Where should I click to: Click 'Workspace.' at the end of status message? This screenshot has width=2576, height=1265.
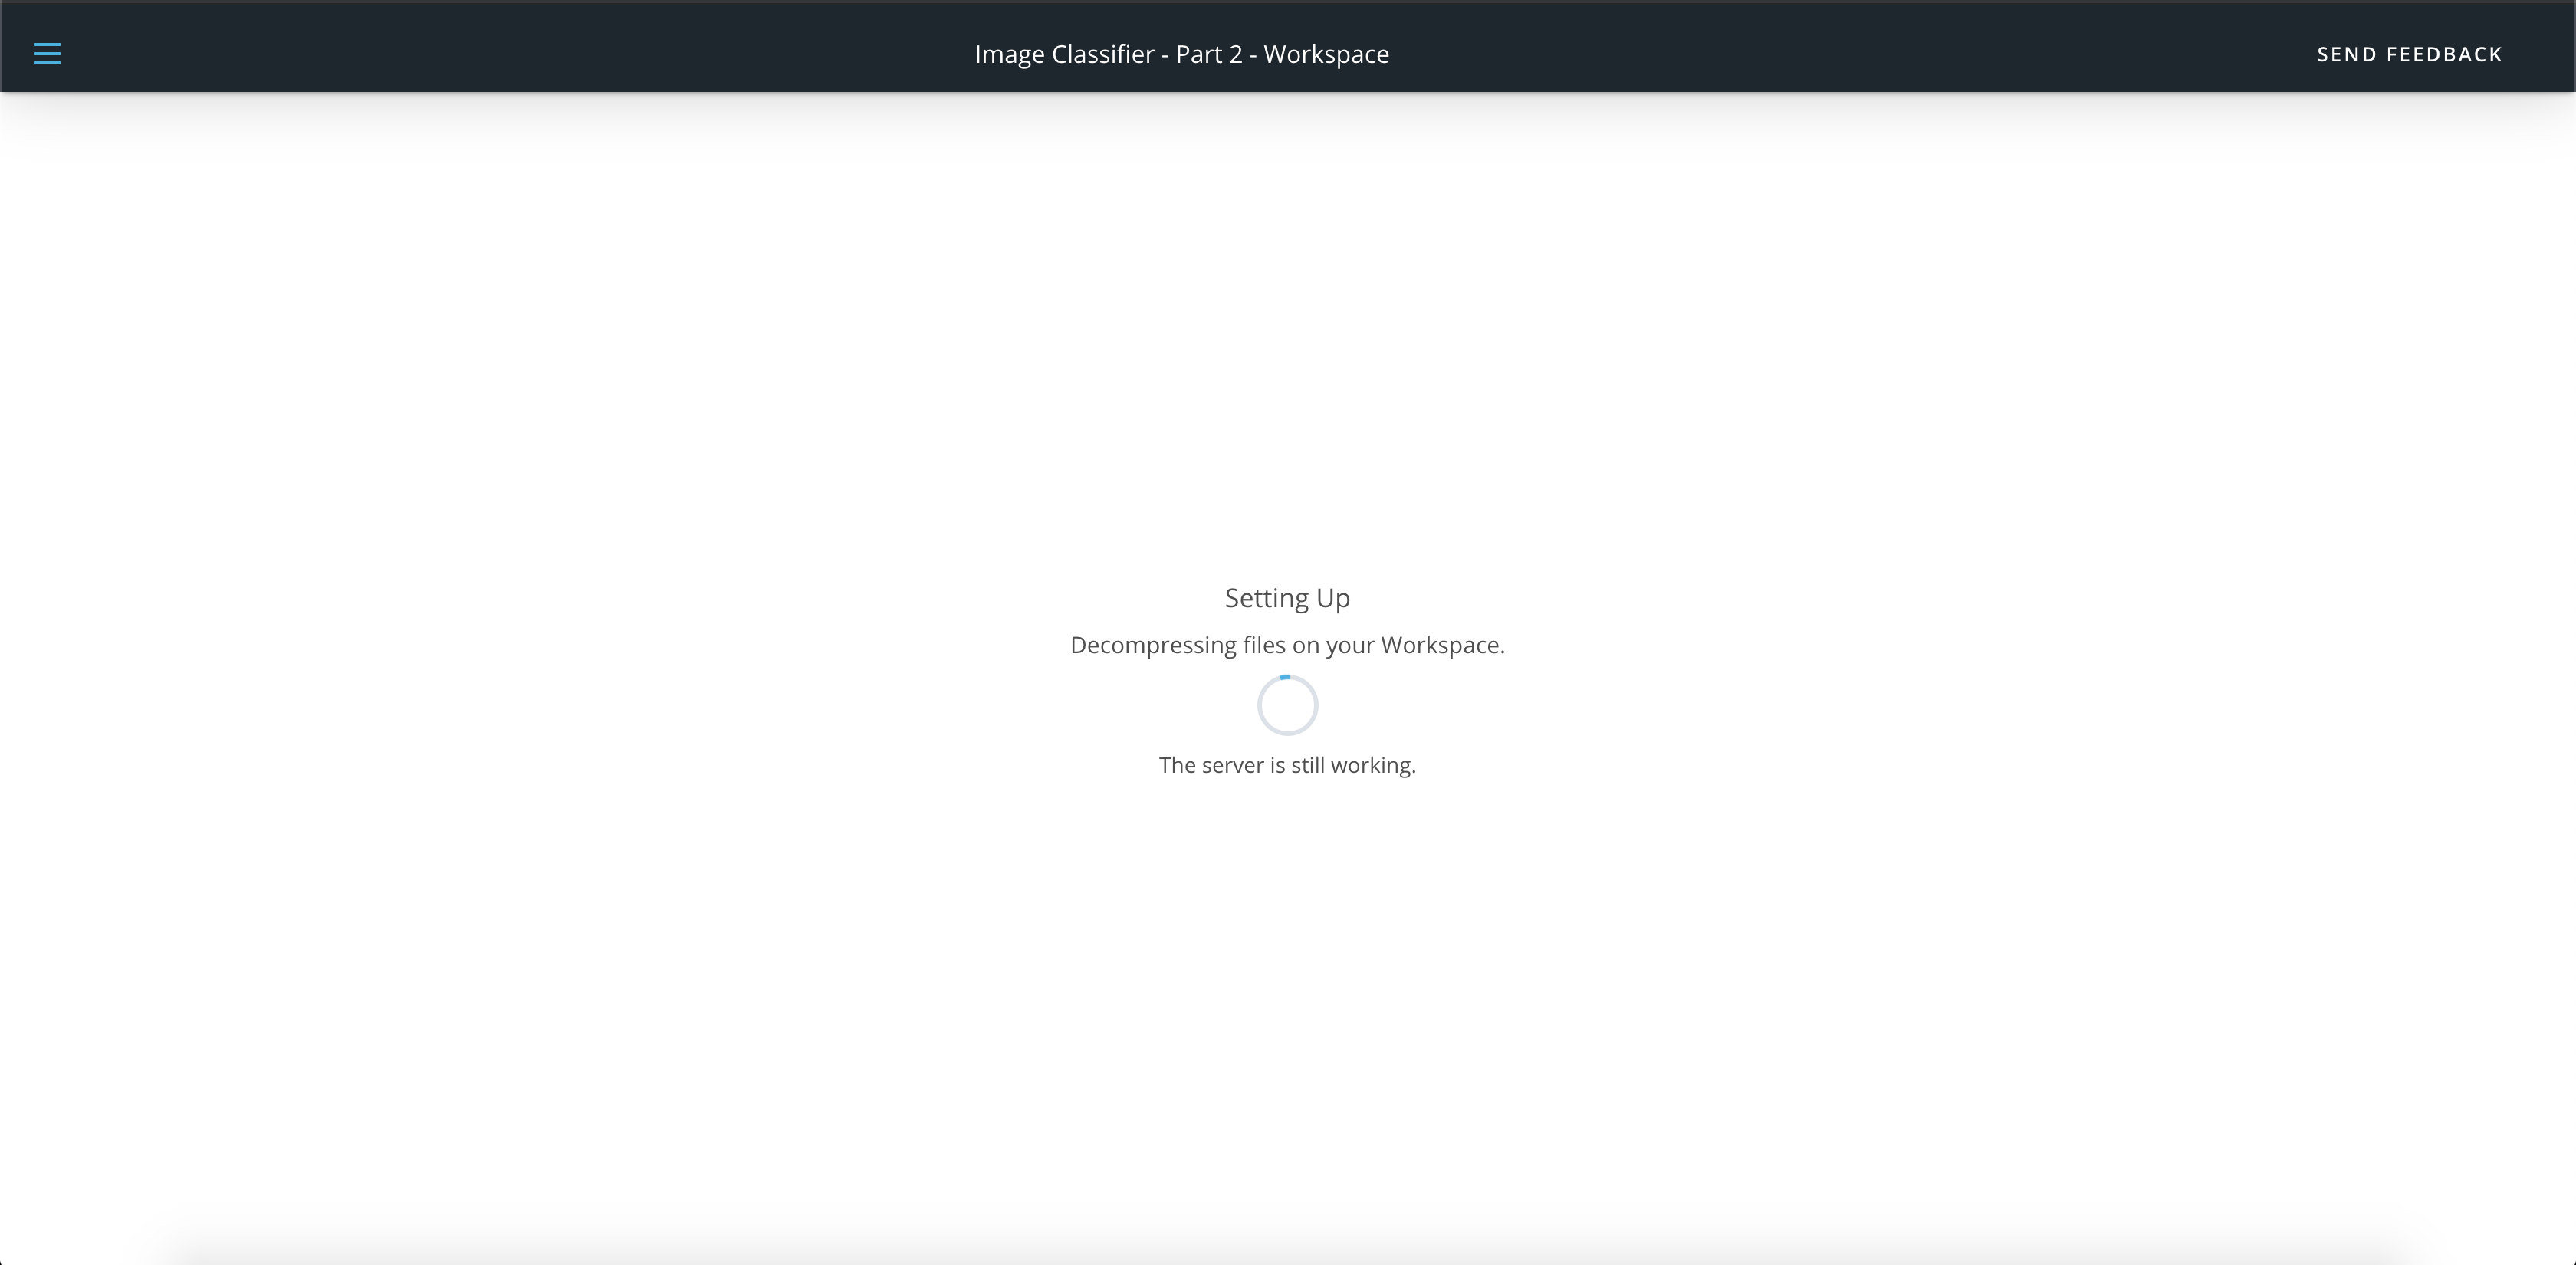(x=1442, y=645)
